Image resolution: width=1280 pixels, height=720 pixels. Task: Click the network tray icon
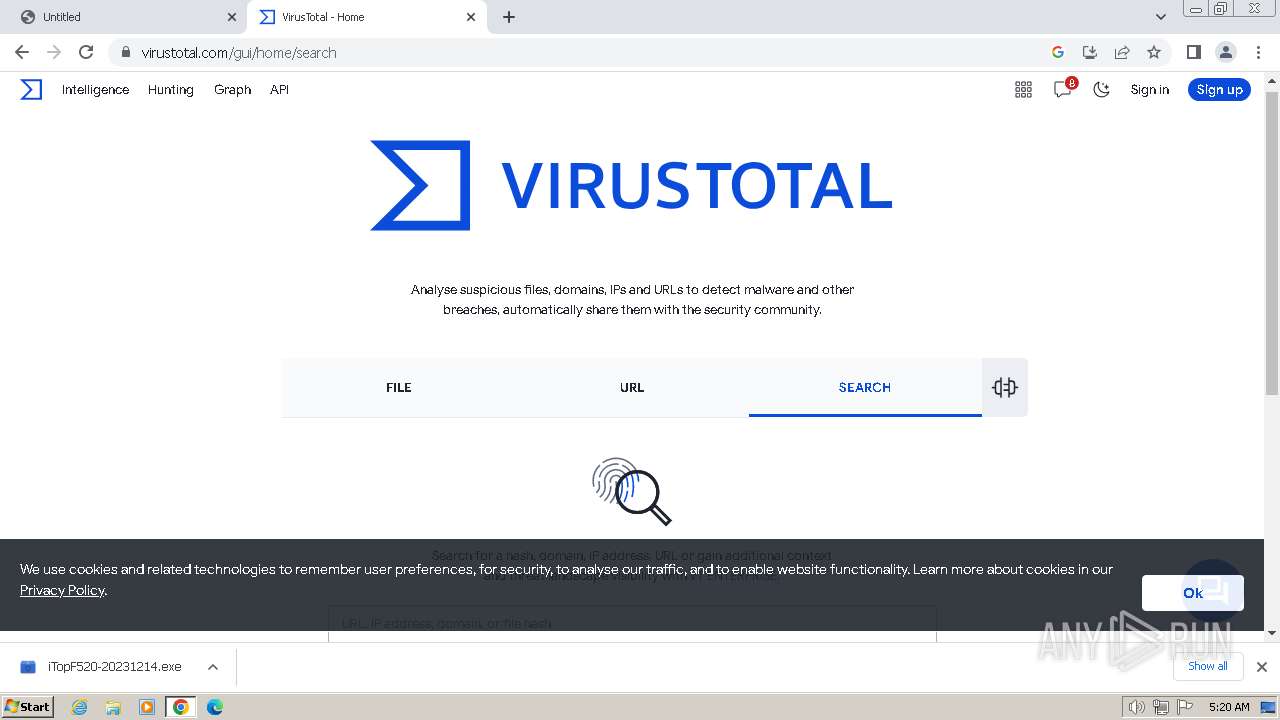(x=1160, y=707)
